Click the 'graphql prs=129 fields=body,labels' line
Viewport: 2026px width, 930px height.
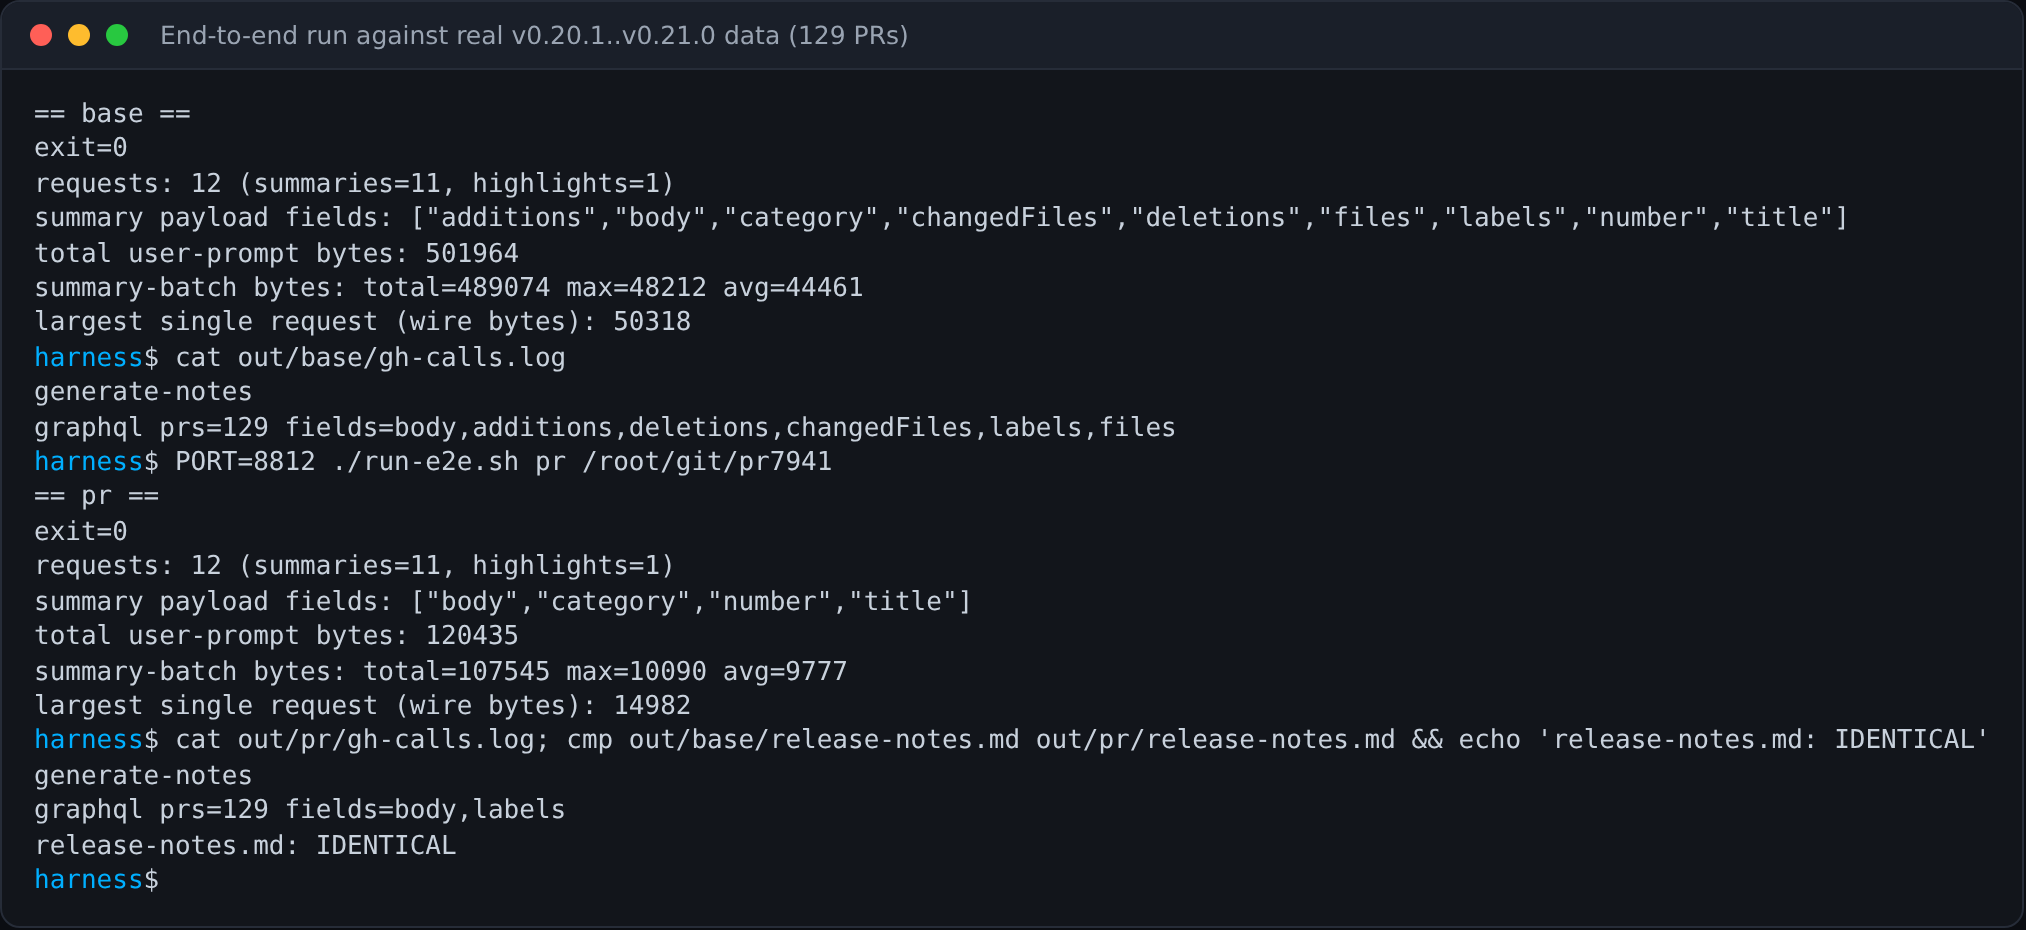(x=300, y=810)
